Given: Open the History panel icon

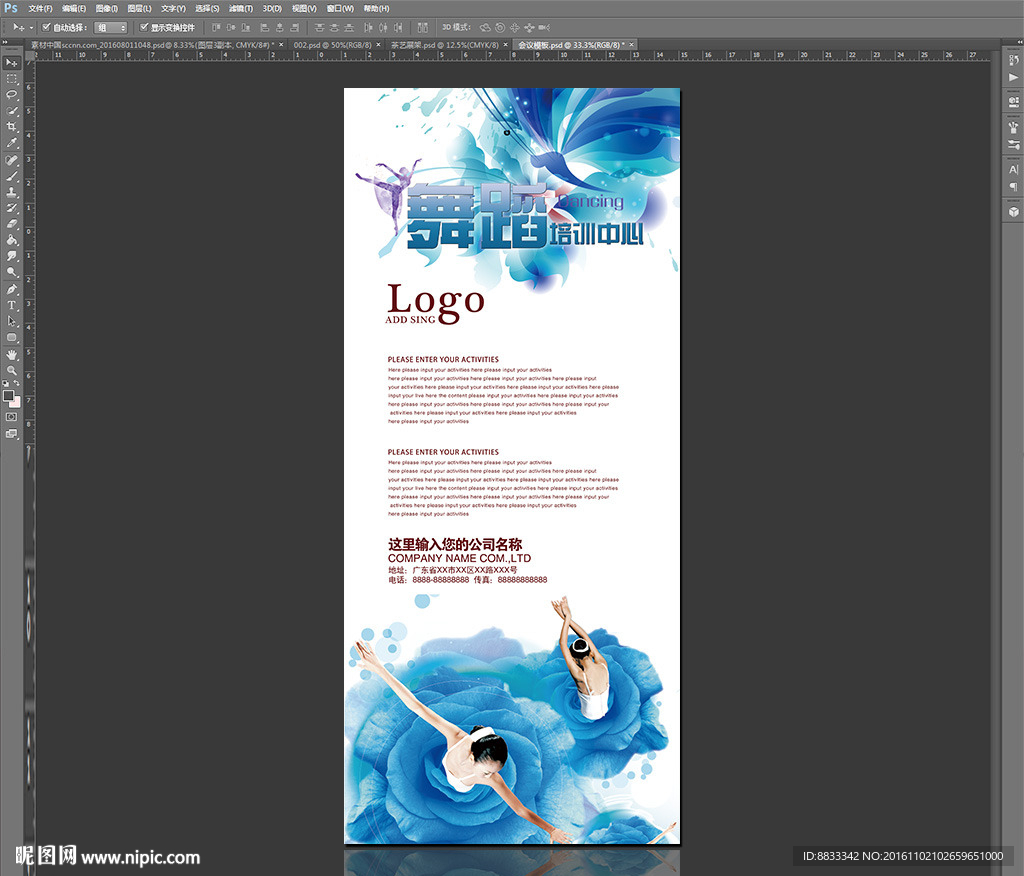Looking at the screenshot, I should tap(1014, 60).
